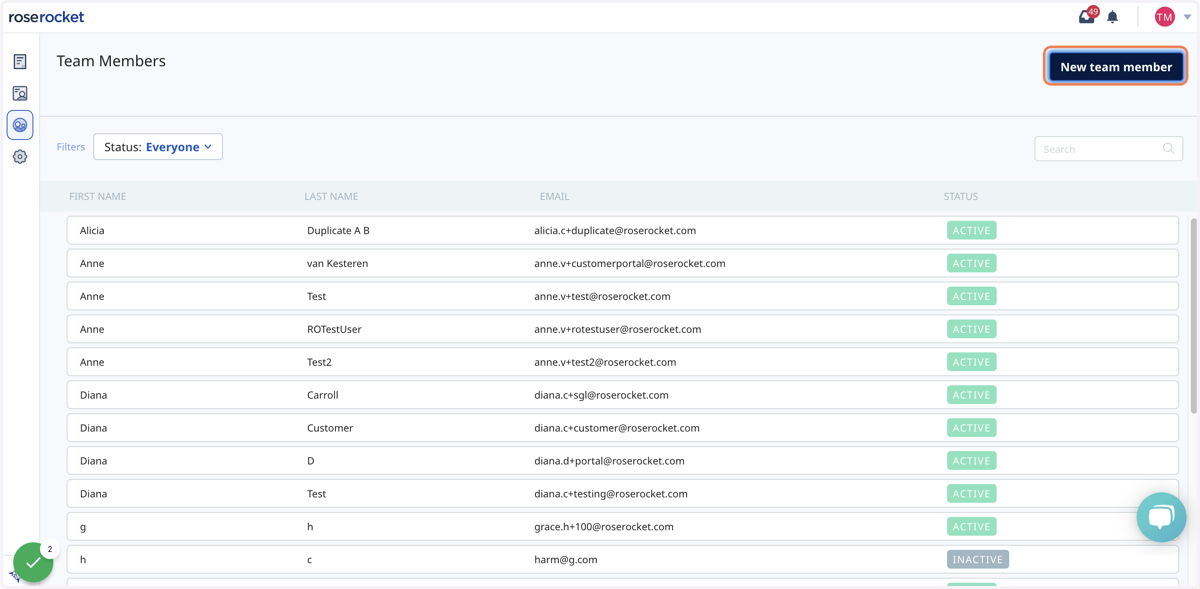Select the team members sidebar icon
Screen dimensions: 1200x589
pos(20,125)
